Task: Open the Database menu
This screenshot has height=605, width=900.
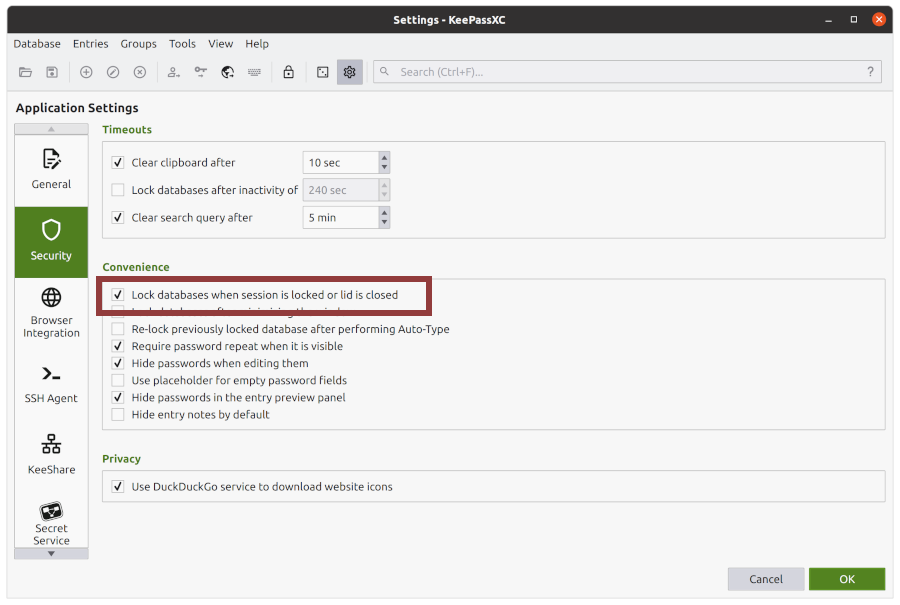Action: [37, 43]
